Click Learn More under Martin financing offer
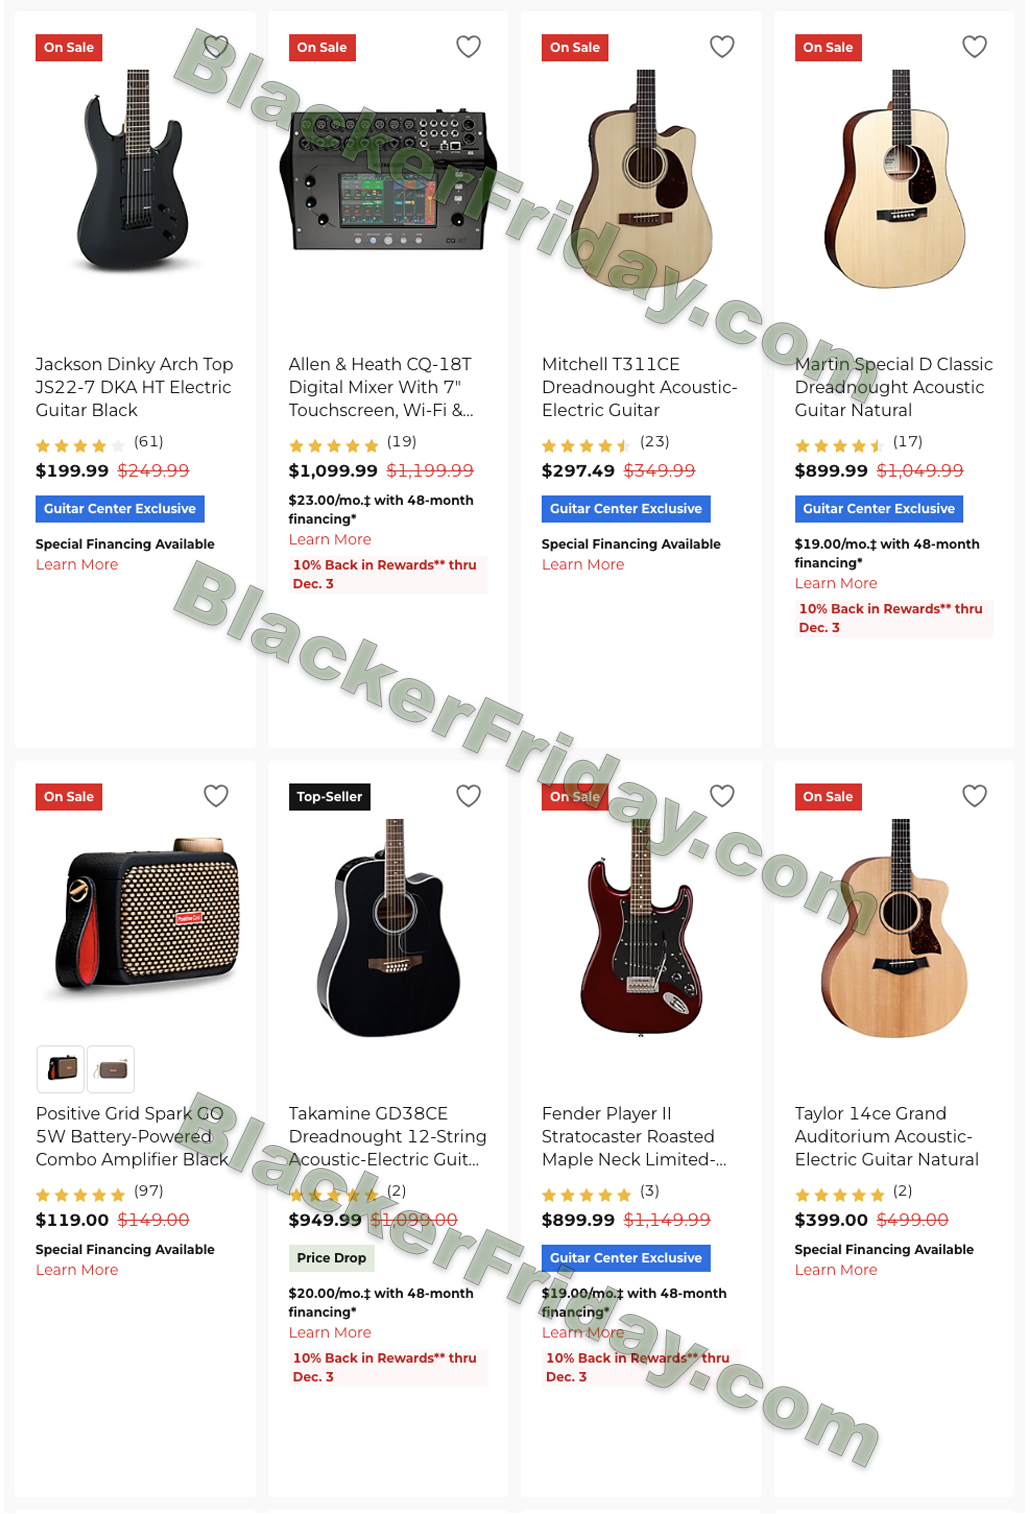Viewport: 1030px width, 1514px height. (x=836, y=583)
